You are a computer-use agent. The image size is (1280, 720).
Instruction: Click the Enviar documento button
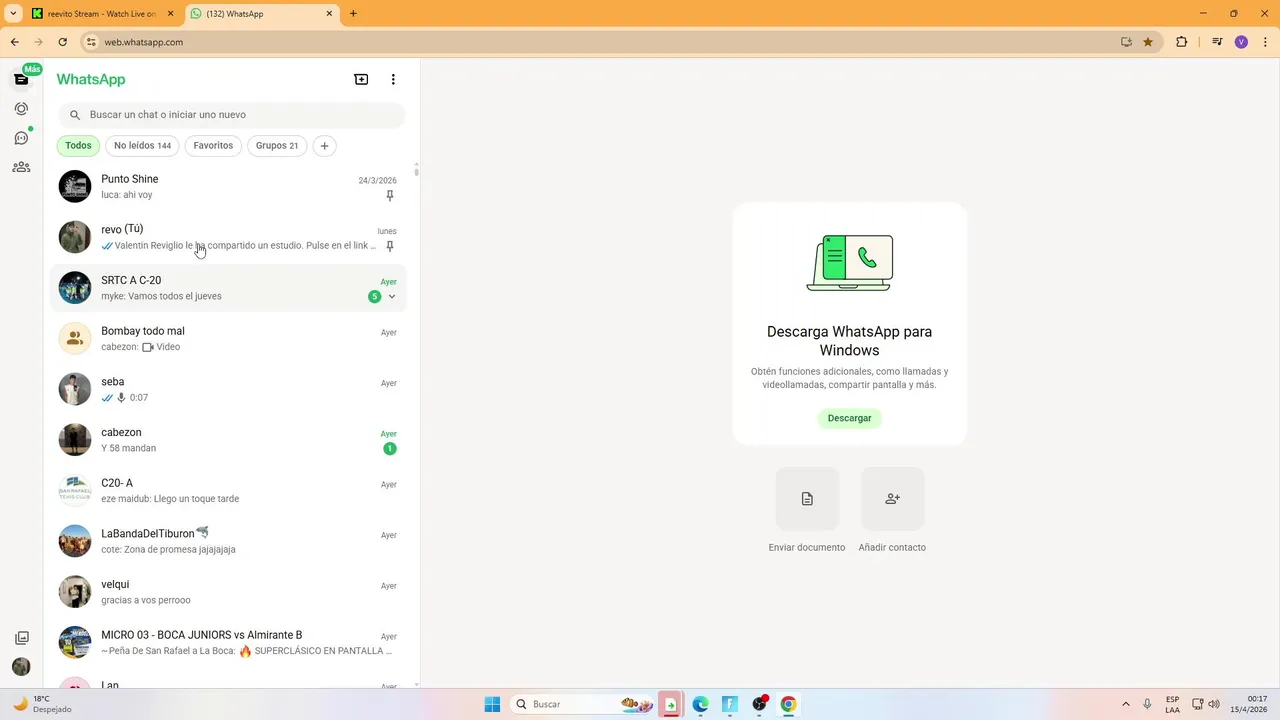click(x=807, y=499)
